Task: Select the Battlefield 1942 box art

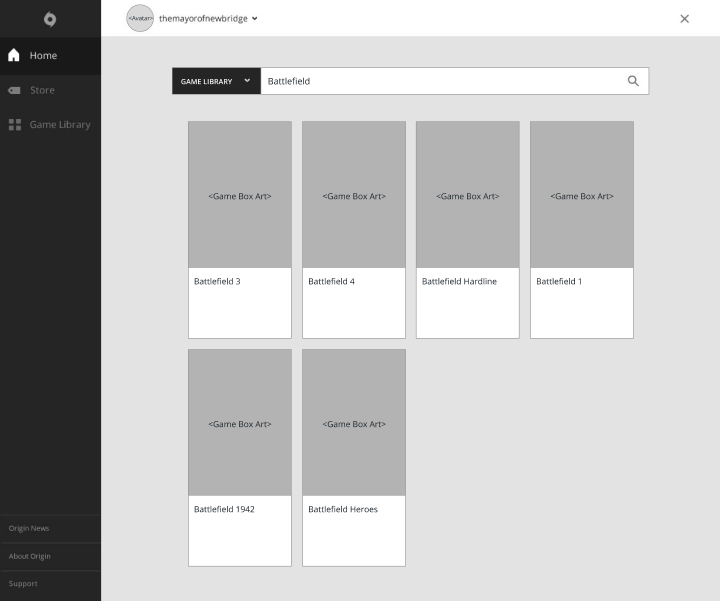Action: (x=240, y=422)
